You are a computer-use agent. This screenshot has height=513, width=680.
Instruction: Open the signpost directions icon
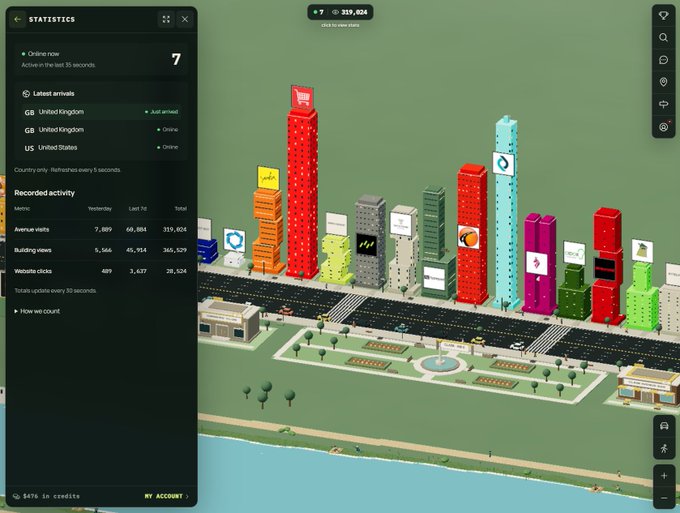coord(663,104)
